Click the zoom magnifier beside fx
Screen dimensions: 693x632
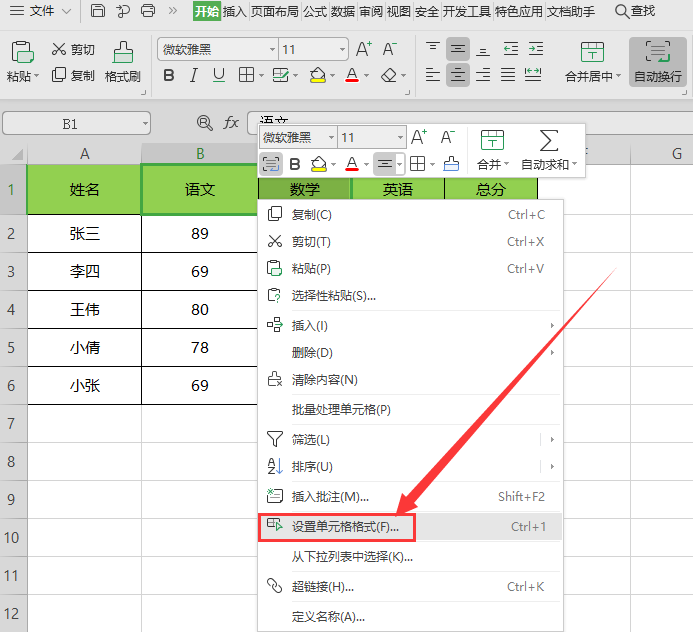(204, 122)
